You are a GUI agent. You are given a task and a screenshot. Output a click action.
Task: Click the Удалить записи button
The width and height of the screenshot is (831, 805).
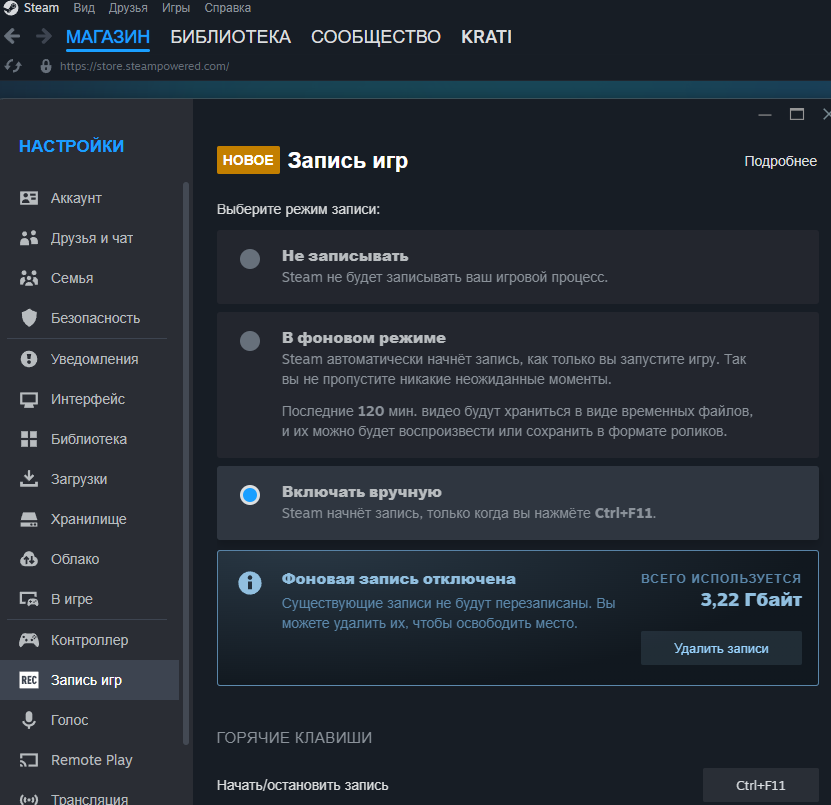point(721,648)
